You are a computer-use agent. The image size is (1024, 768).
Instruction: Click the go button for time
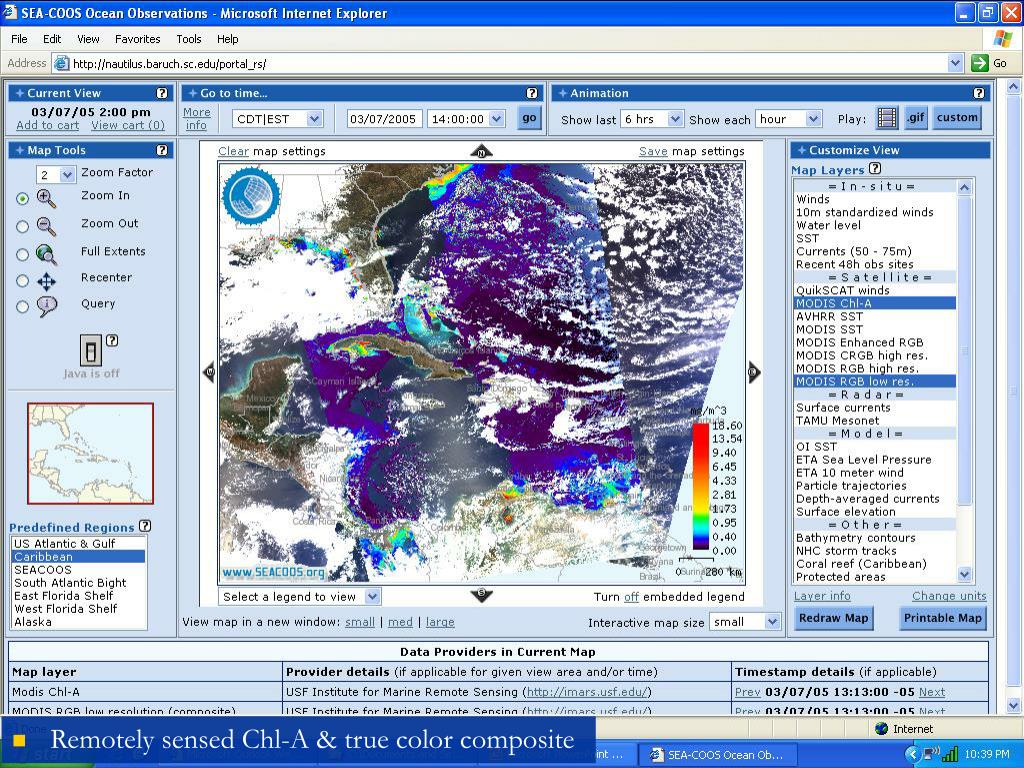point(529,118)
